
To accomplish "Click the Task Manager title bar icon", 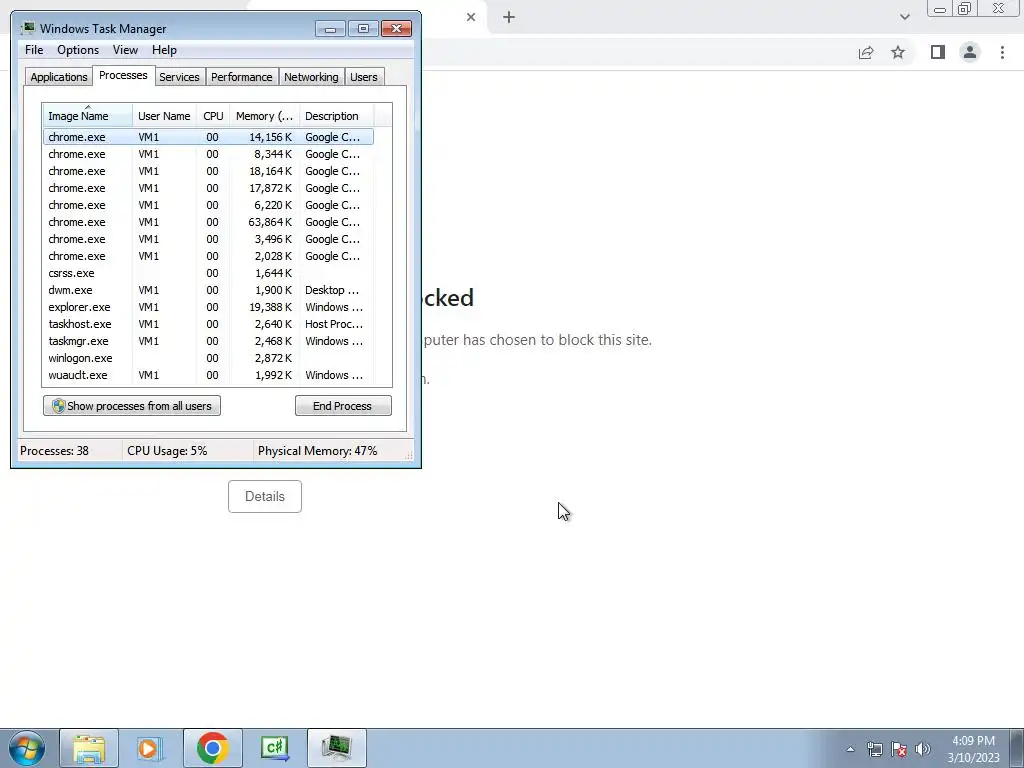I will (x=27, y=29).
